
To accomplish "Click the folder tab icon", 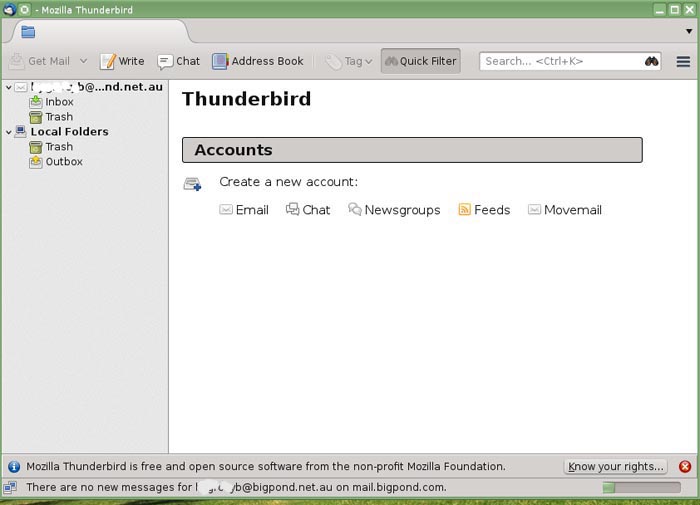I will tap(28, 32).
